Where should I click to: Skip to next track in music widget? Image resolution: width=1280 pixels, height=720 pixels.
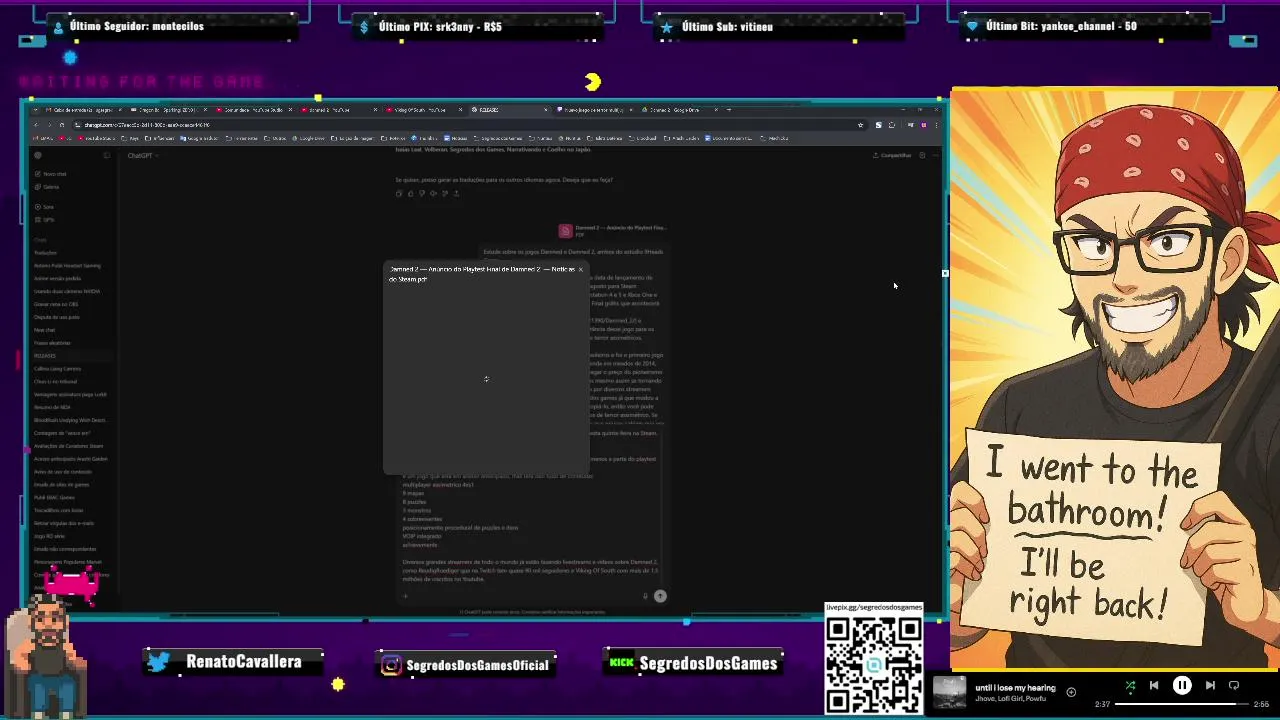coord(1210,685)
